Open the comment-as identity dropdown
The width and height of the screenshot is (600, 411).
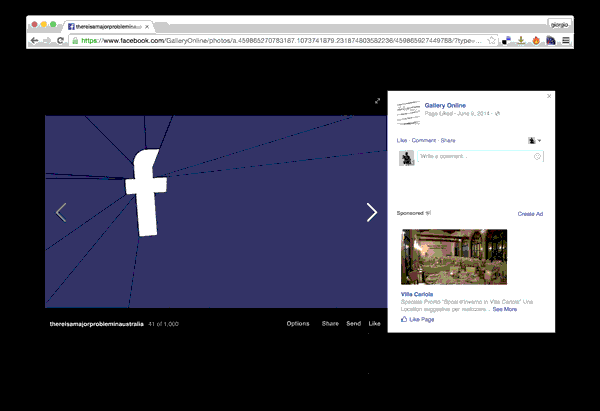(534, 140)
